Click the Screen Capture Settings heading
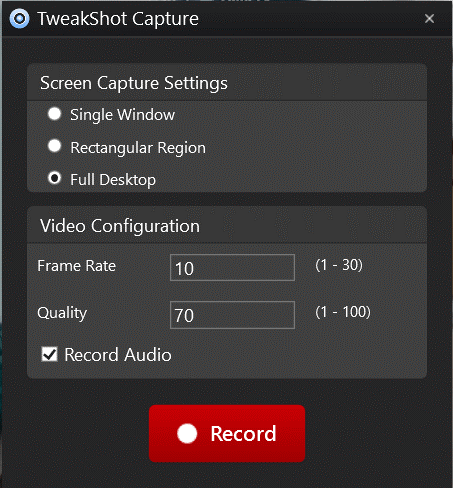Viewport: 453px width, 488px height. coord(134,83)
